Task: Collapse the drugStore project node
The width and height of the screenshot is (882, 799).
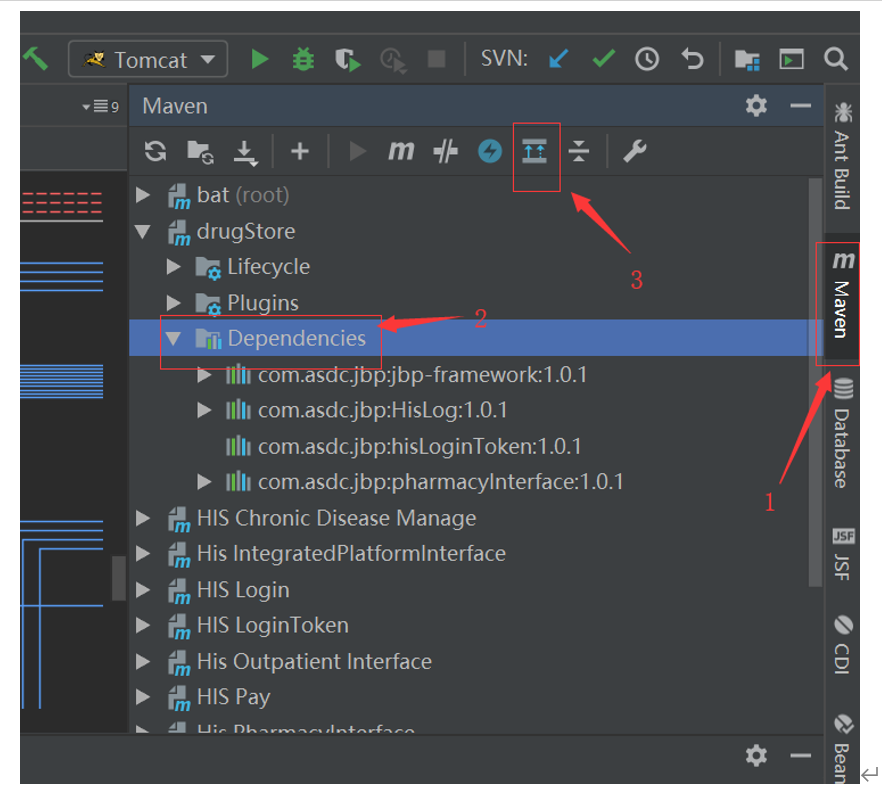Action: [x=143, y=231]
